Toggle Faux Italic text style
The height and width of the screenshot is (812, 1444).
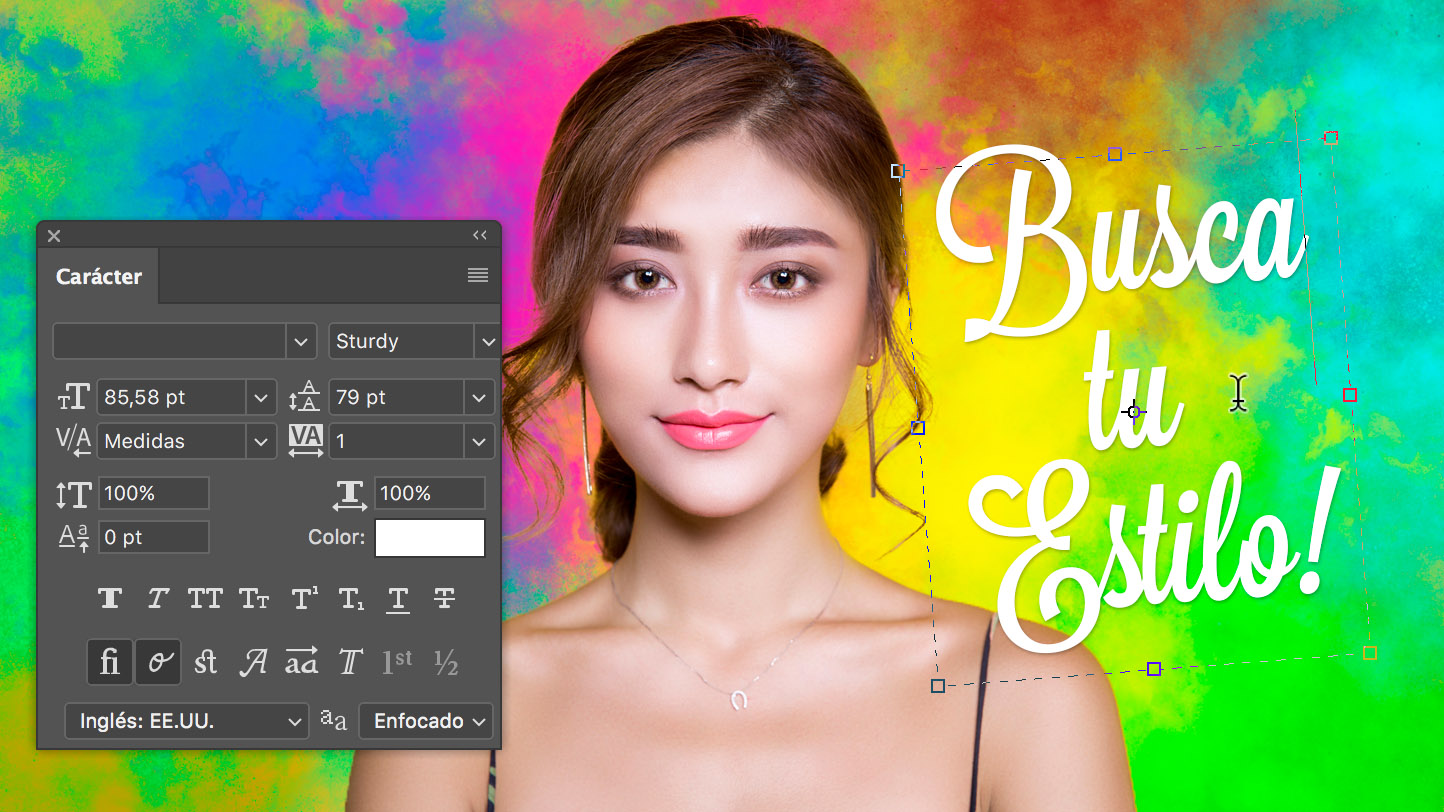(x=158, y=599)
